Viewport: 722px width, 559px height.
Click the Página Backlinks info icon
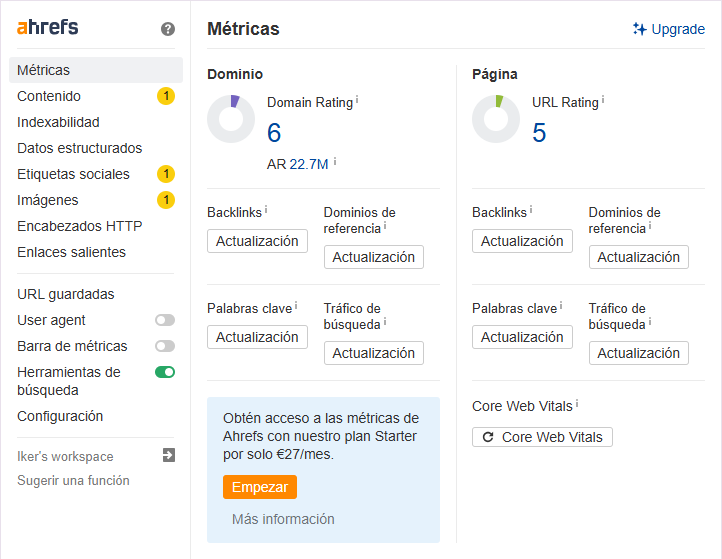530,210
